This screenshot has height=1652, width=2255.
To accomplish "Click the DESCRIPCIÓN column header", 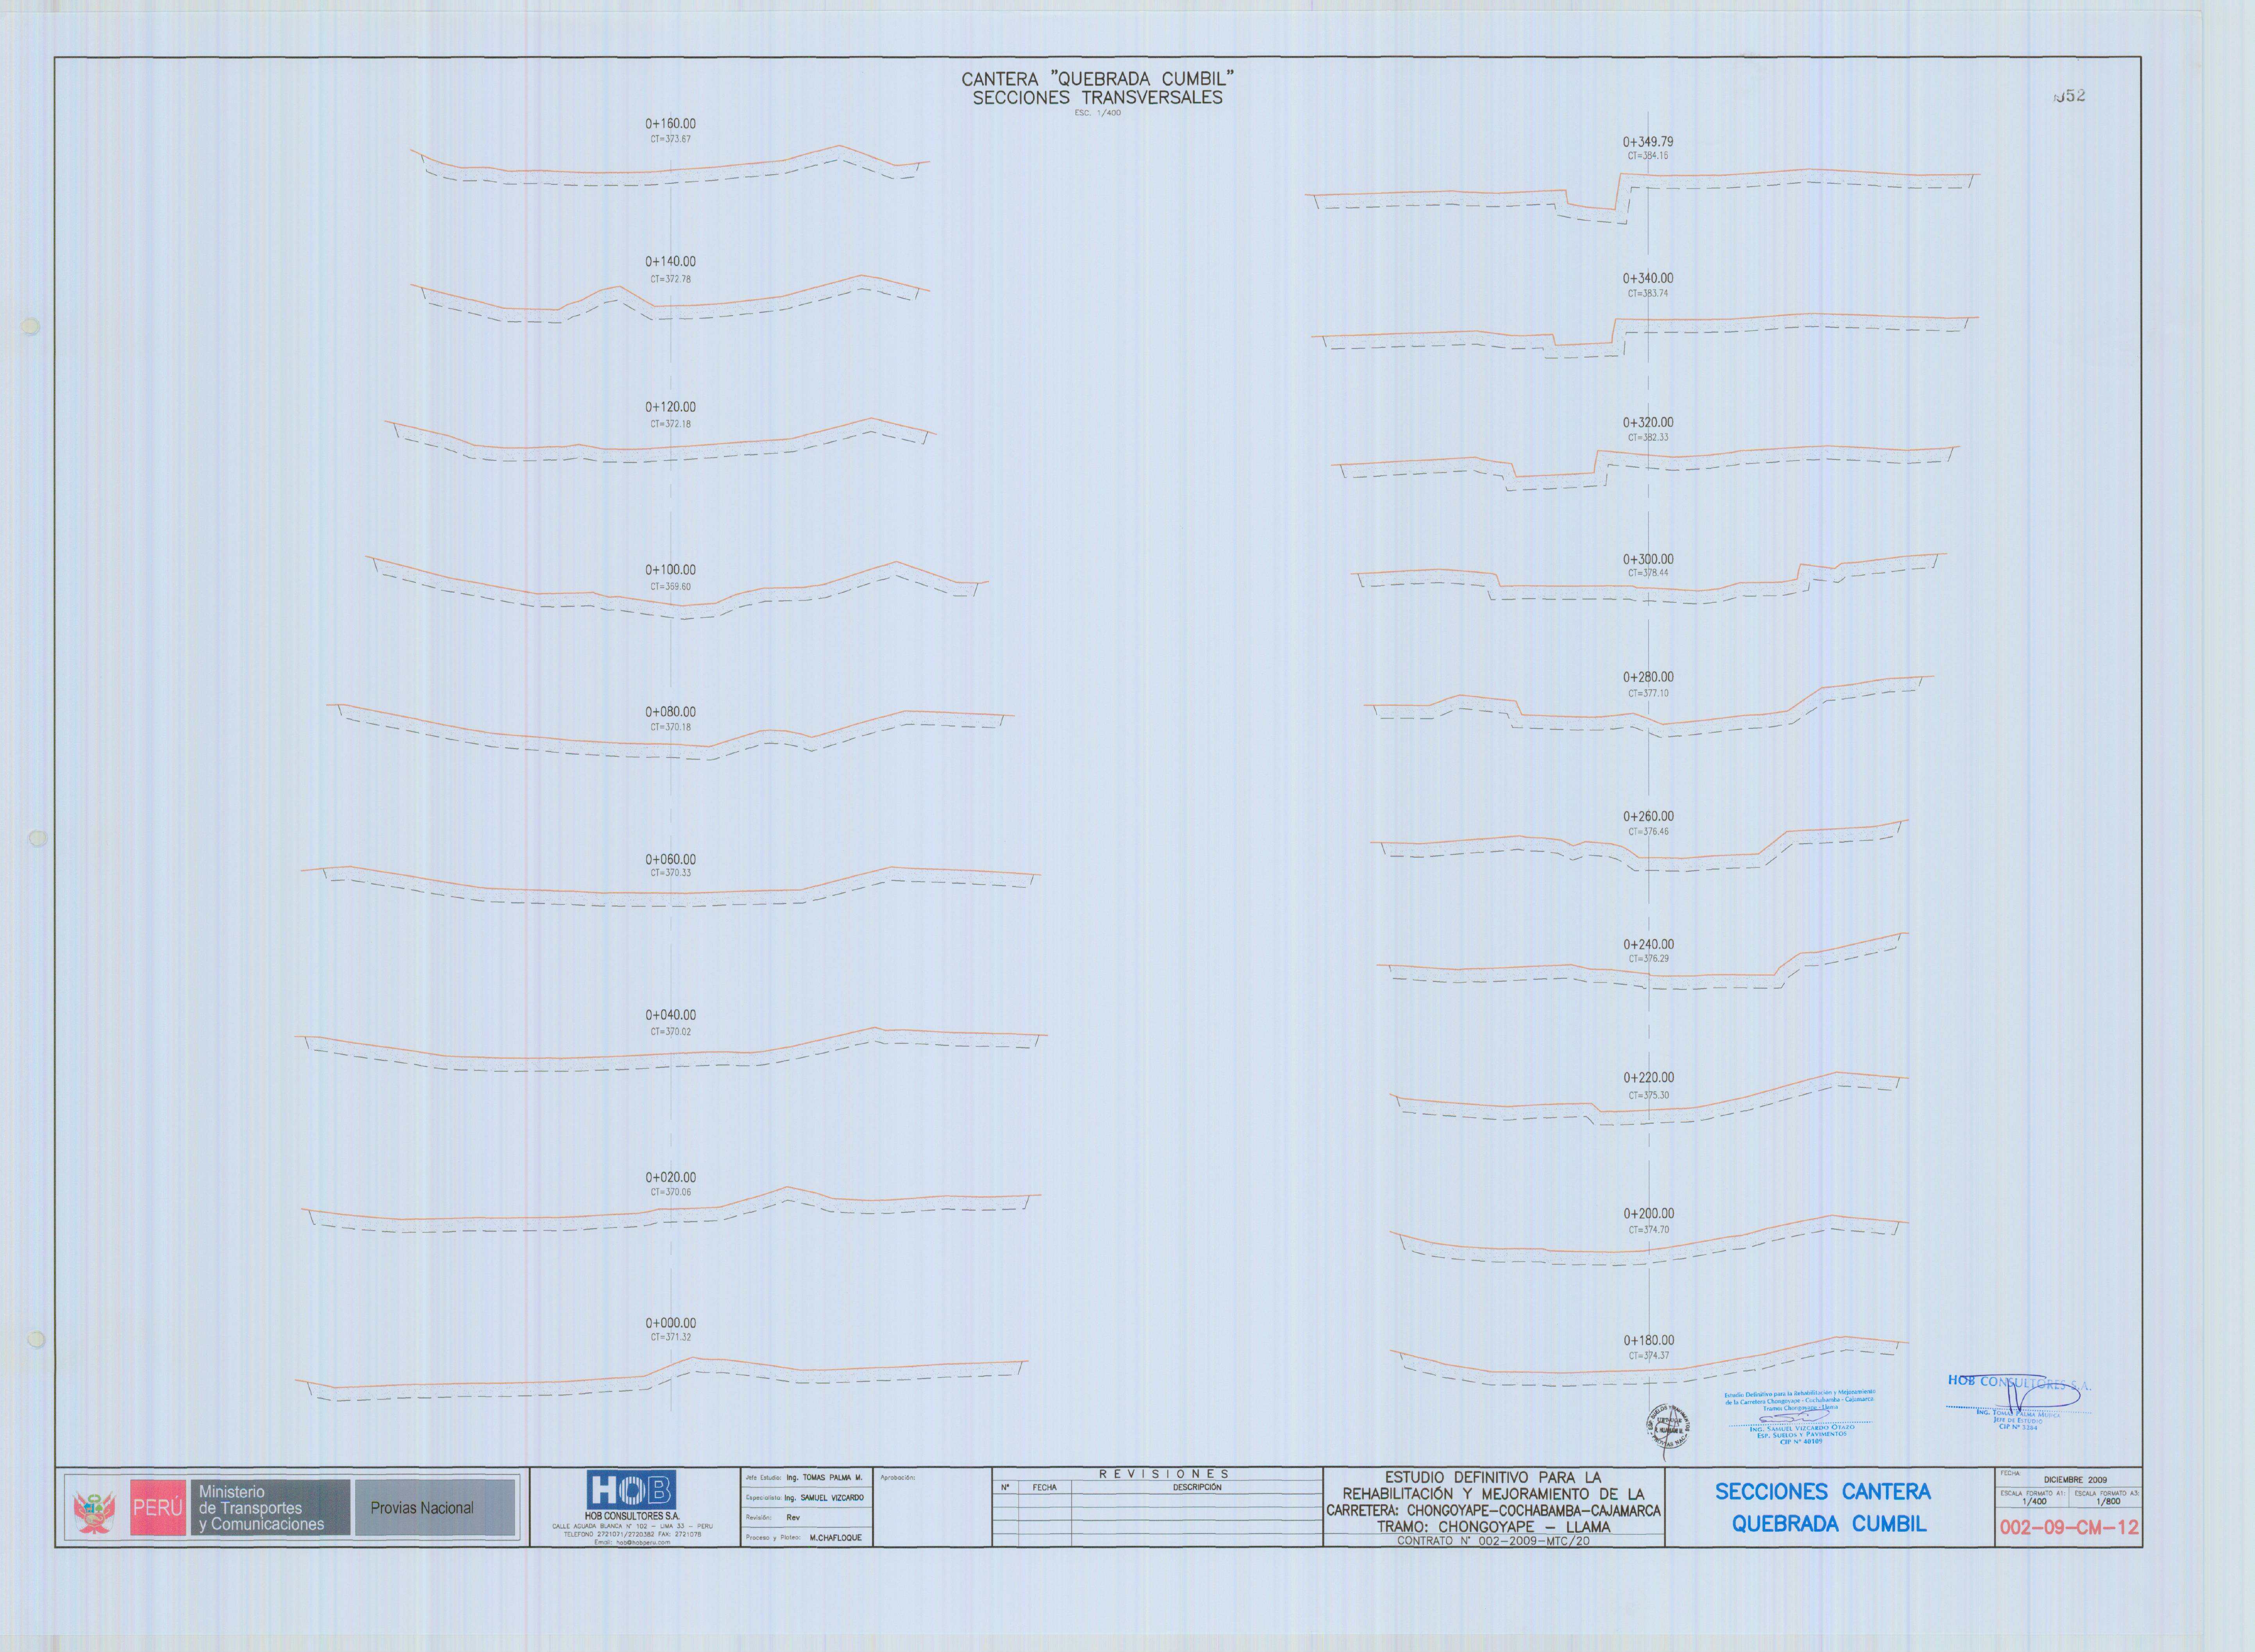I will pyautogui.click(x=1197, y=1487).
